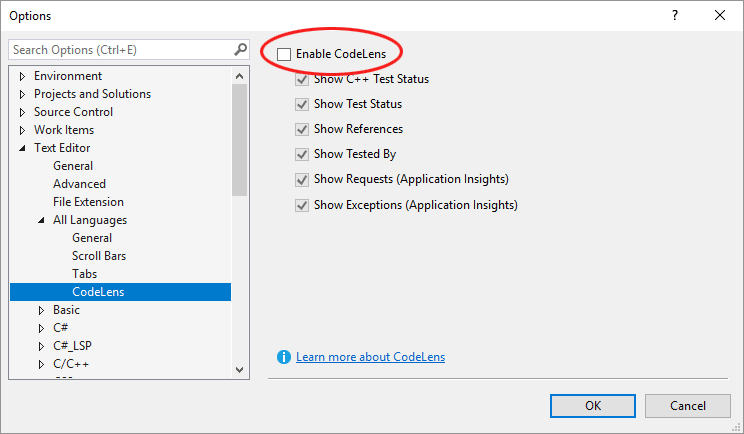Image resolution: width=744 pixels, height=434 pixels.
Task: Collapse the Text Editor node
Action: click(x=23, y=148)
